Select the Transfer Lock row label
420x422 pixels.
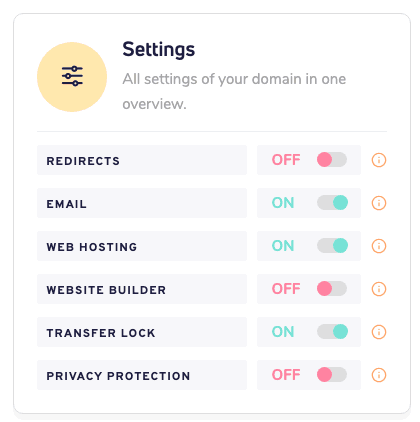[142, 332]
